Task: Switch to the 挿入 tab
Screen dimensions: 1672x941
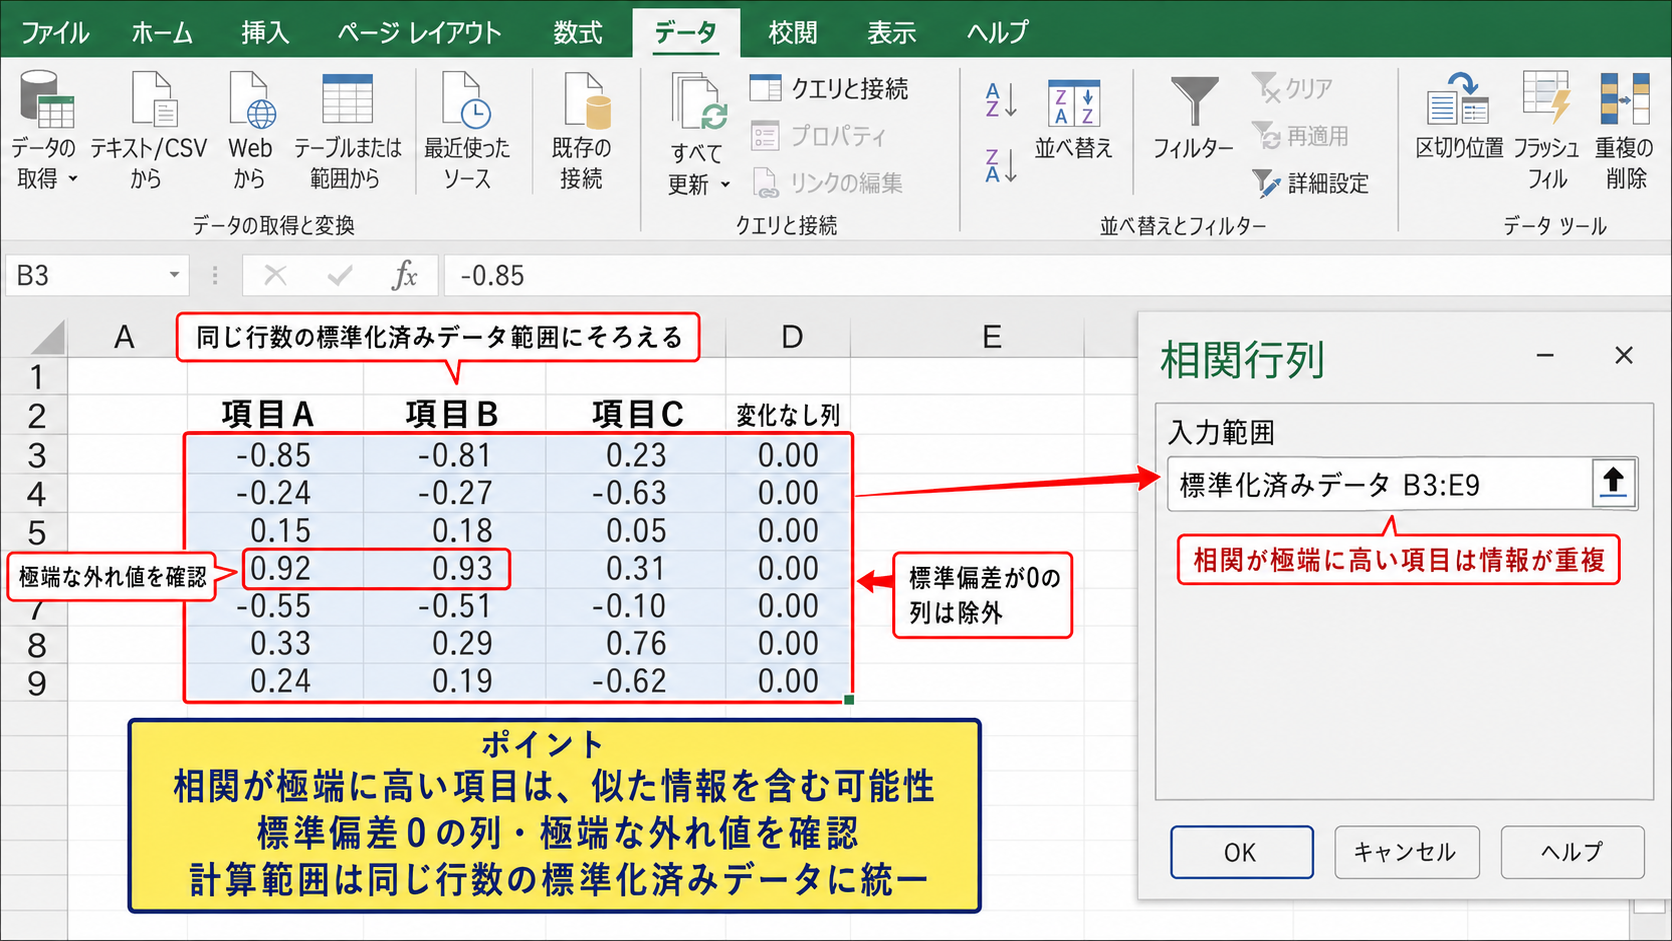Action: tap(265, 33)
